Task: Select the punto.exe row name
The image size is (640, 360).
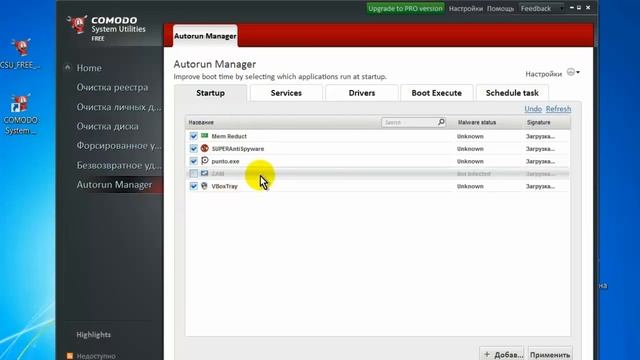Action: coord(225,161)
